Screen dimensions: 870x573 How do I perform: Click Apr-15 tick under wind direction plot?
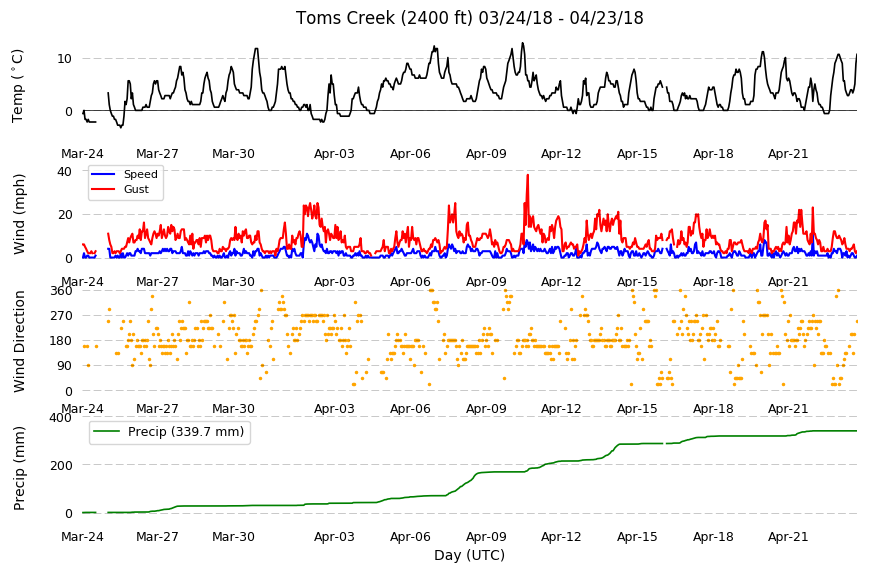point(637,409)
